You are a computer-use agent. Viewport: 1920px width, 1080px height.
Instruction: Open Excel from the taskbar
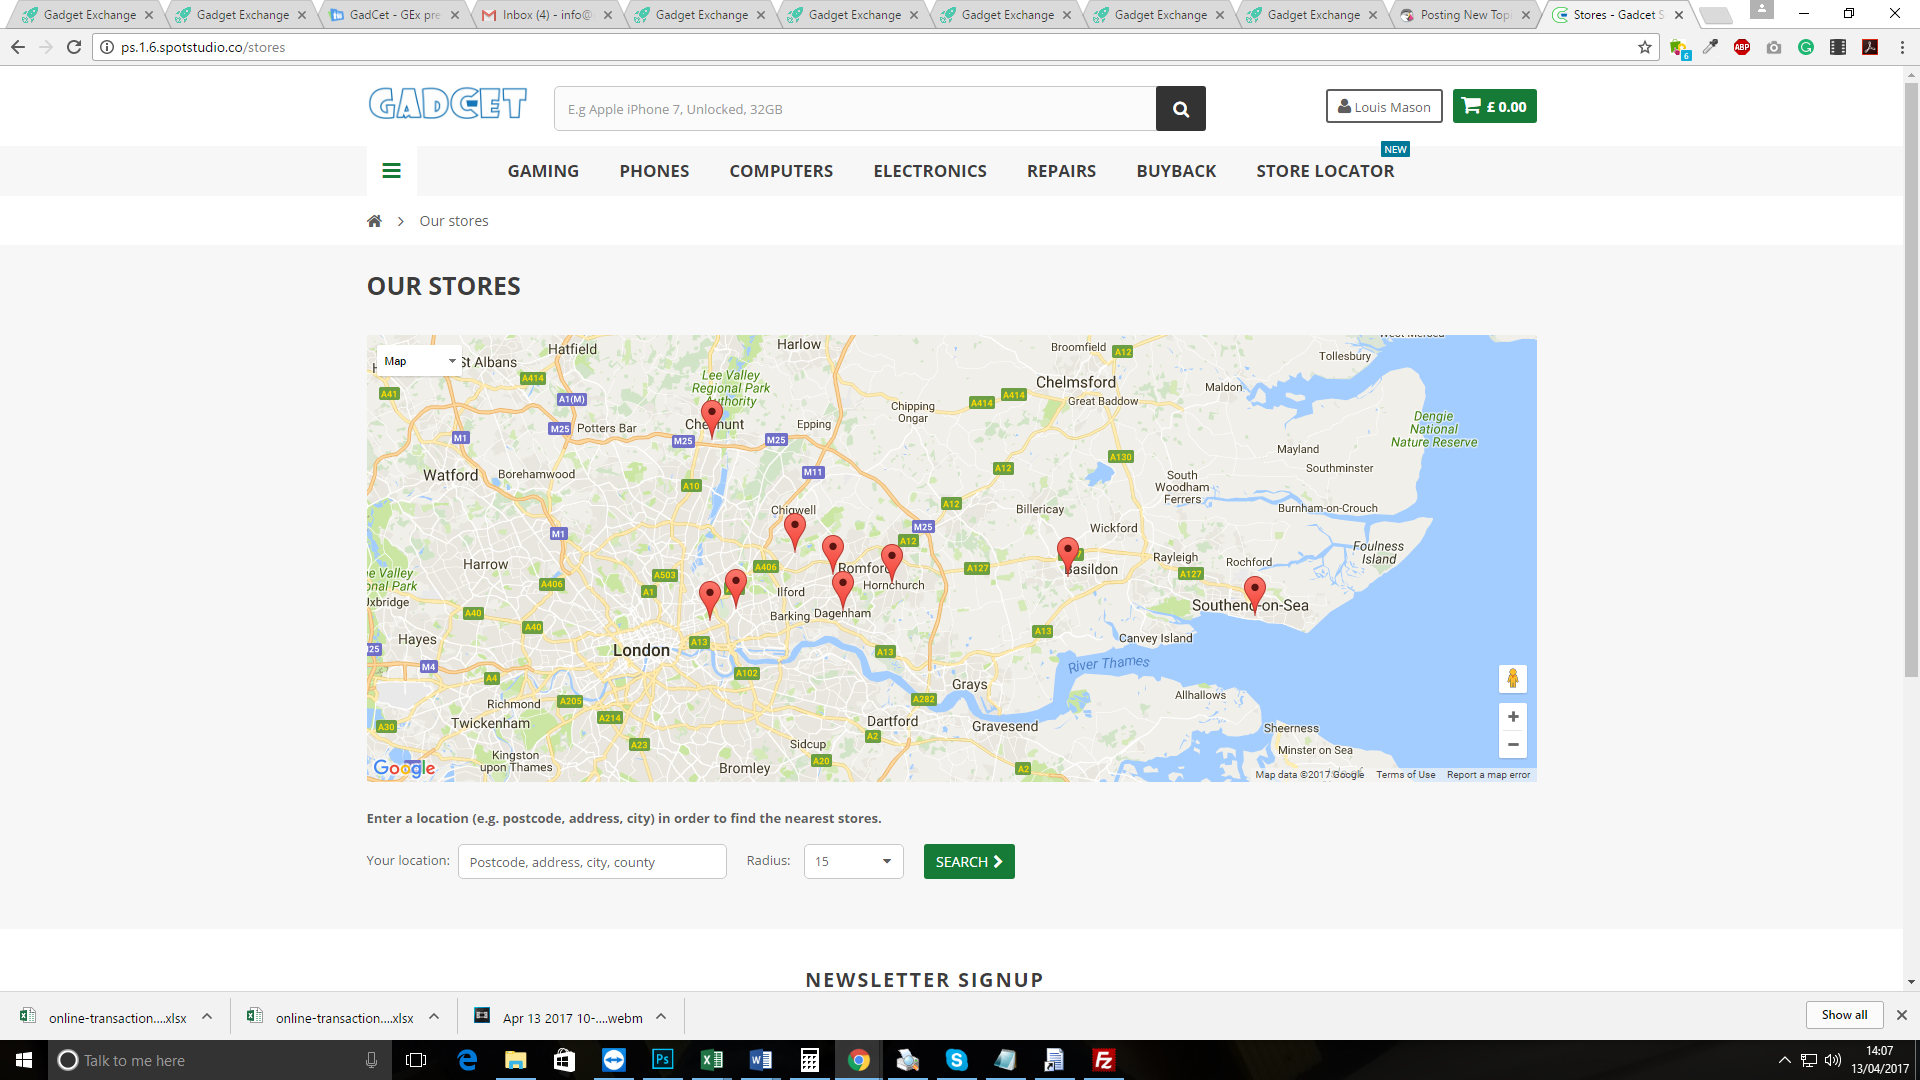[x=712, y=1060]
